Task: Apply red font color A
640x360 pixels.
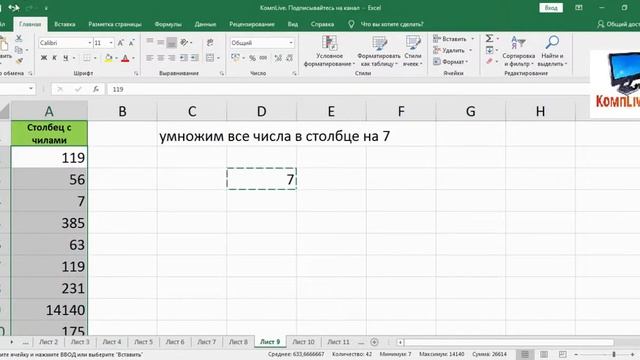Action: (x=125, y=58)
